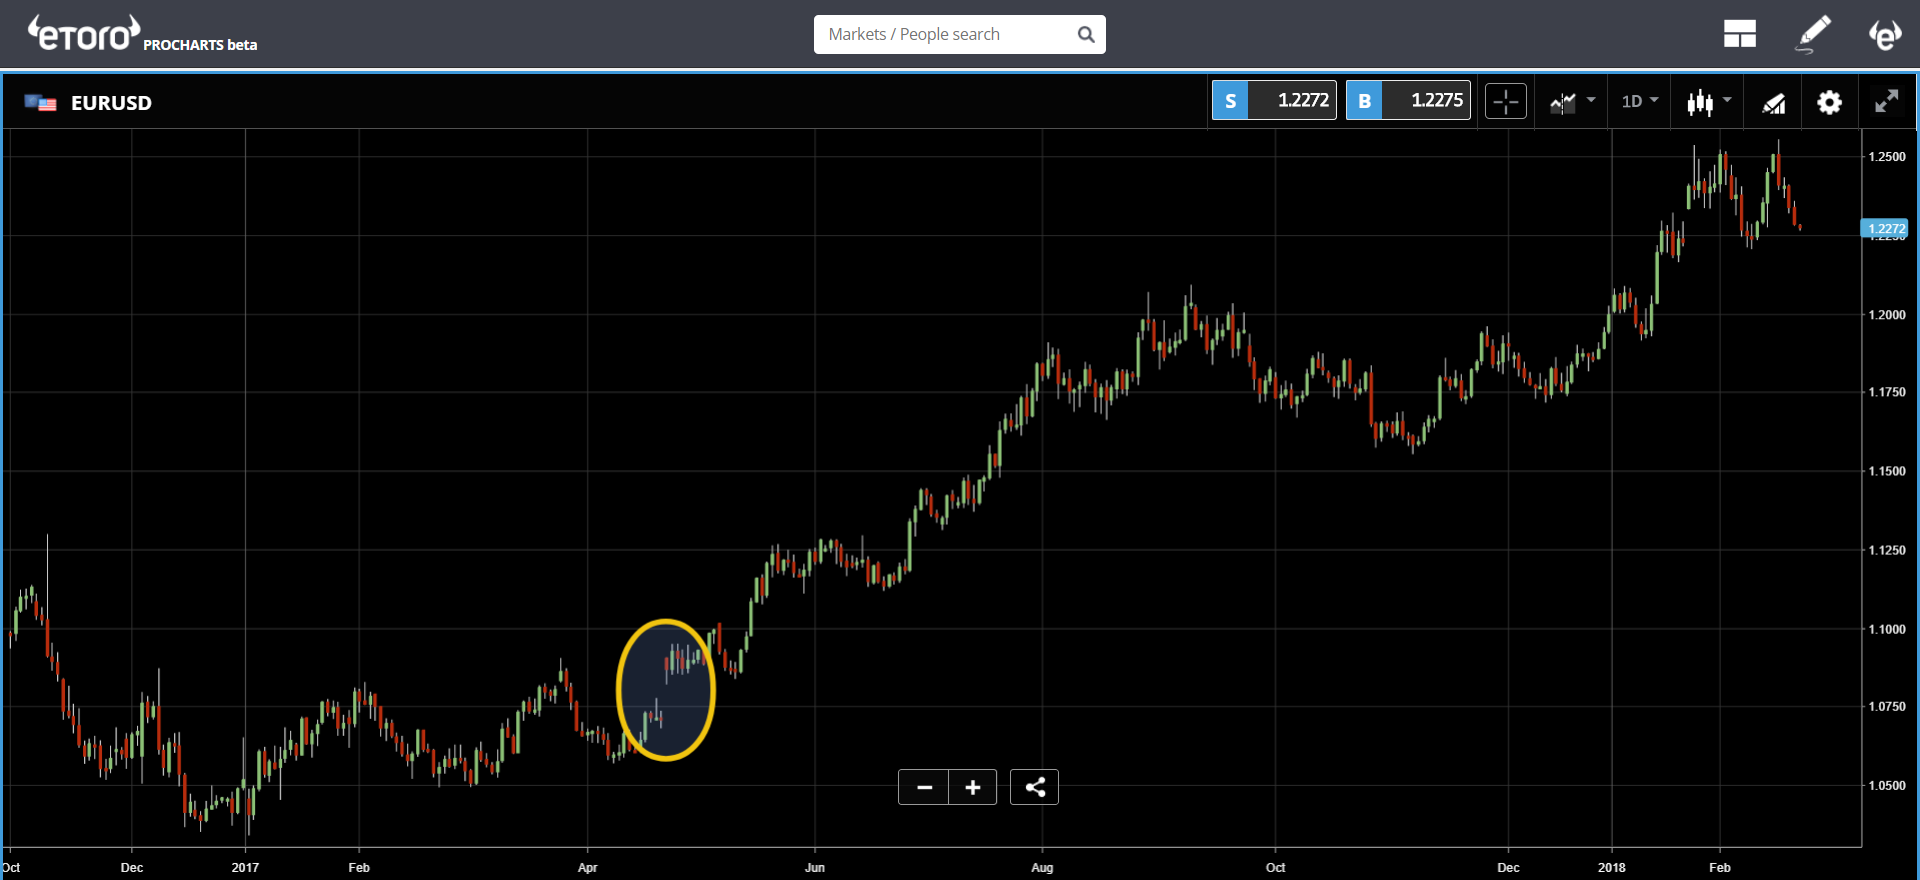Click the Aug label on time axis
The width and height of the screenshot is (1920, 880).
coord(1042,868)
